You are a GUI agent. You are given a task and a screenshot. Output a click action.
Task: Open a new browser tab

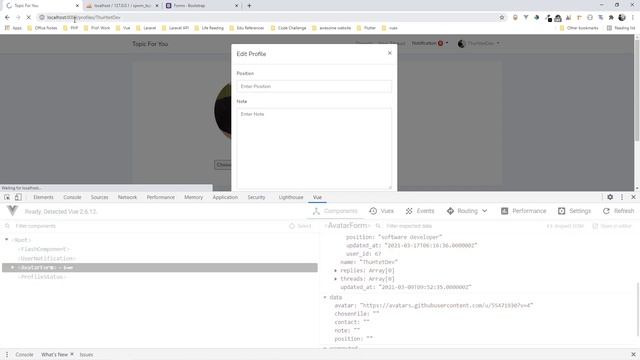pyautogui.click(x=249, y=6)
